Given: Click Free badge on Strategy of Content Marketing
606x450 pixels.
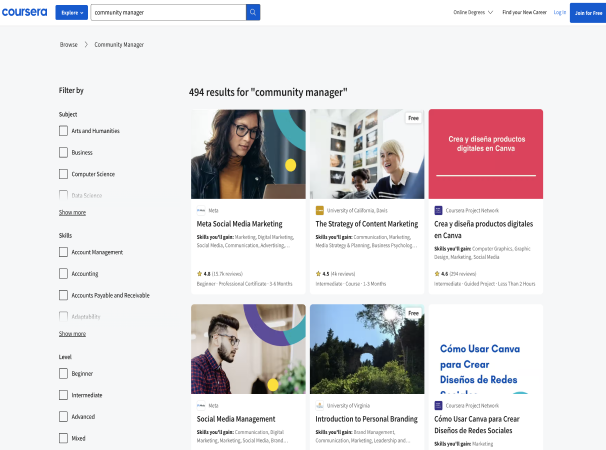Looking at the screenshot, I should pyautogui.click(x=413, y=118).
